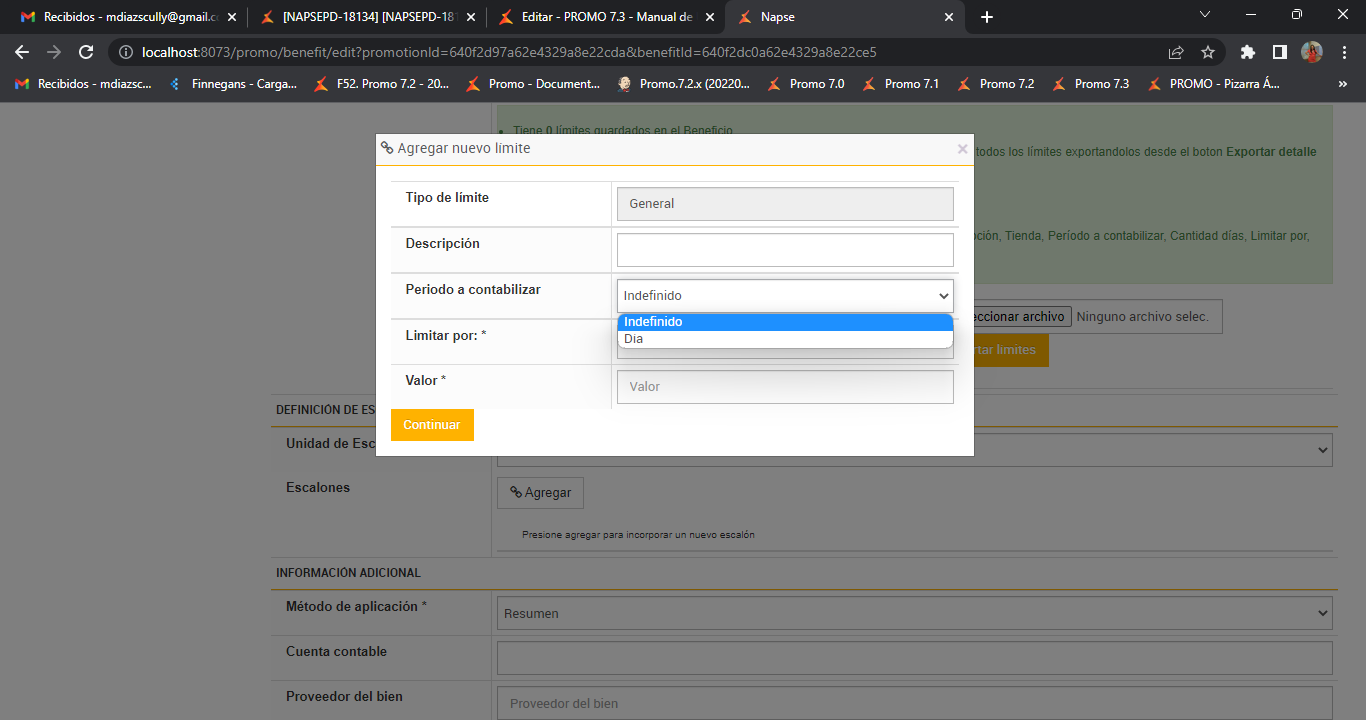Open the Promo 7.1 bookmark
Viewport: 1366px width, 720px height.
[x=900, y=84]
